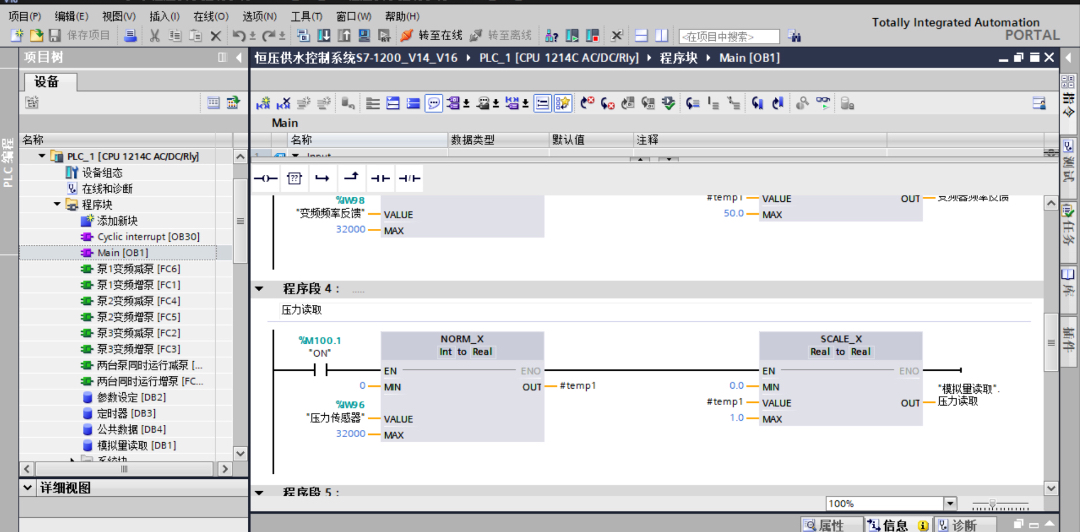This screenshot has width=1080, height=532.
Task: Toggle free comments speech bubble icon
Action: click(x=434, y=103)
